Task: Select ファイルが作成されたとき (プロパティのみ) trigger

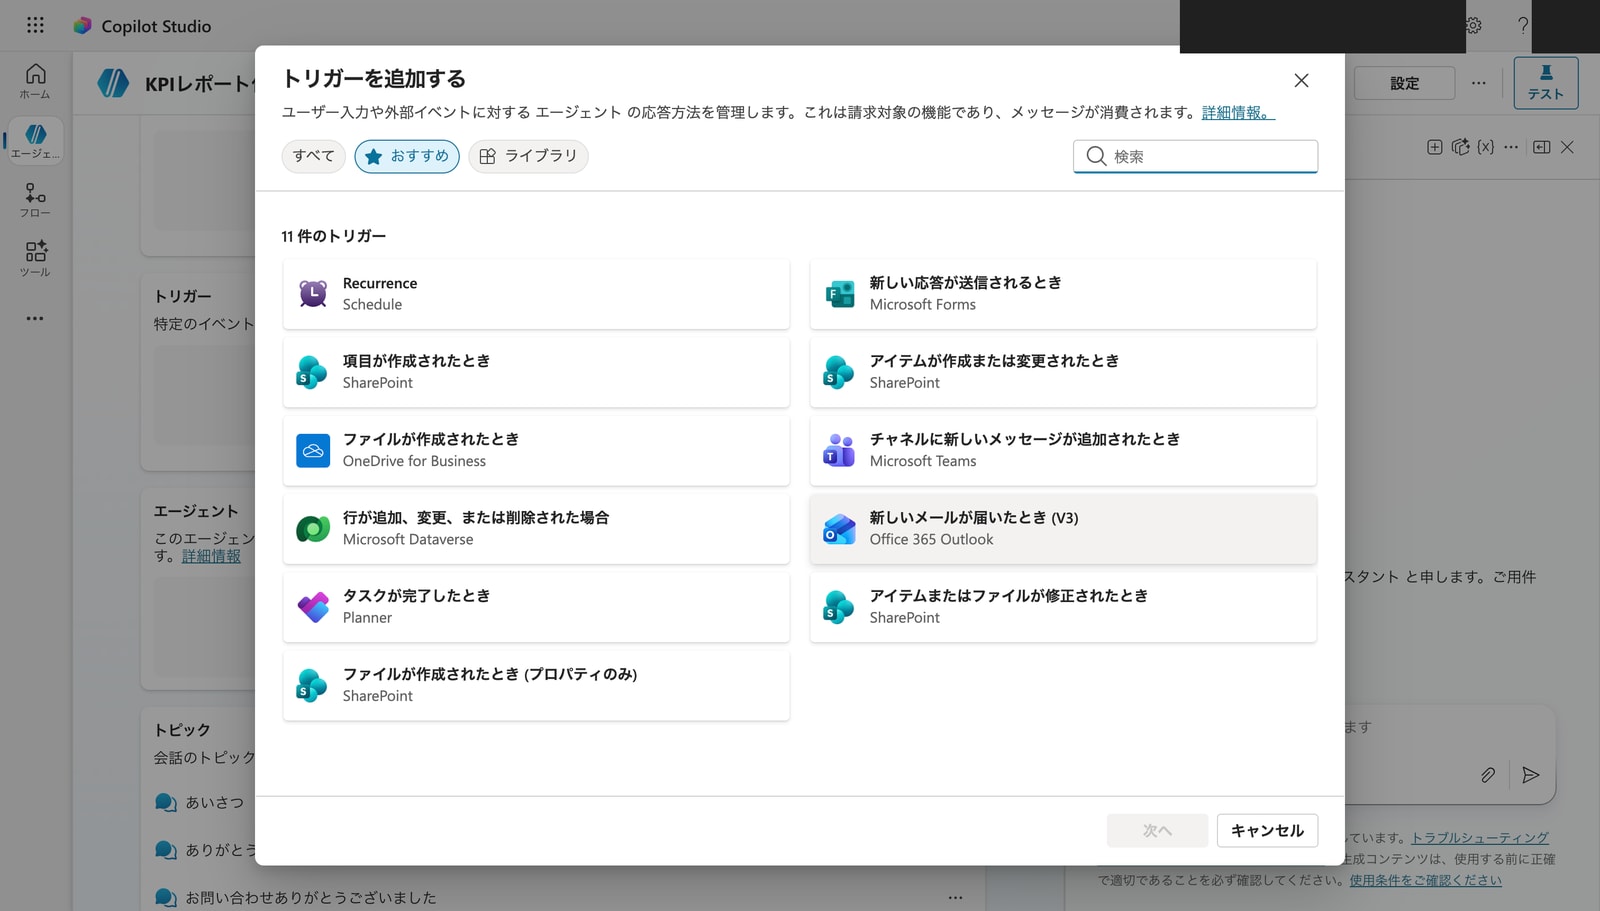Action: (536, 685)
